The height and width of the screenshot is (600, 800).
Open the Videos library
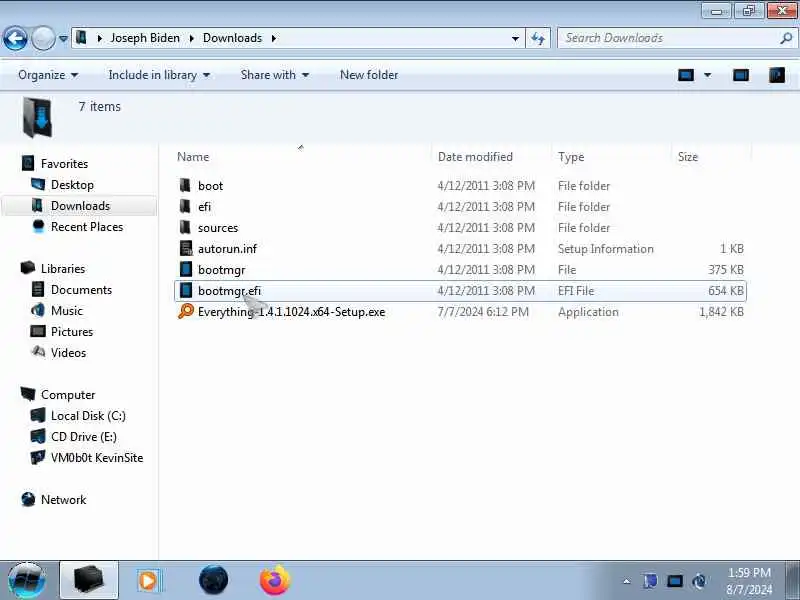click(68, 353)
